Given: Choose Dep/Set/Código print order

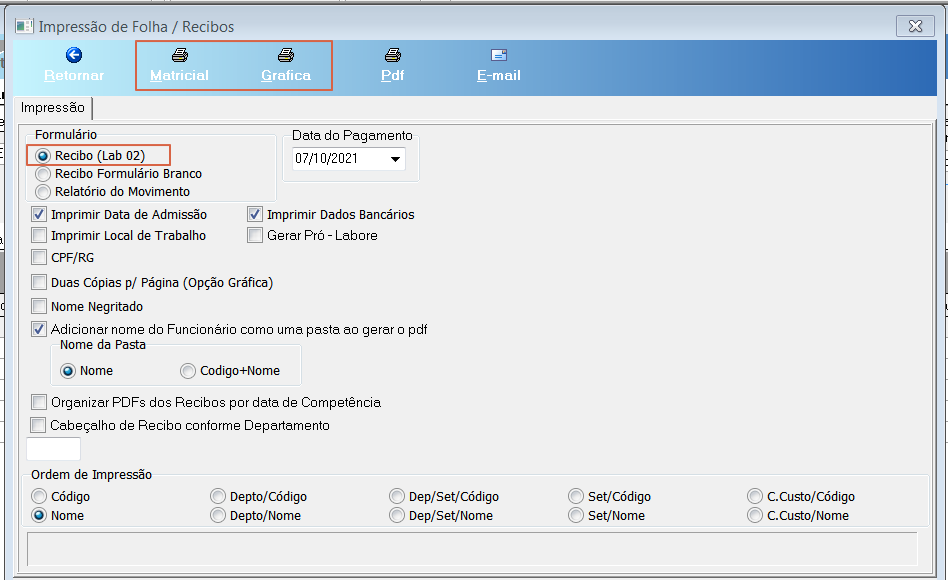Looking at the screenshot, I should (397, 497).
